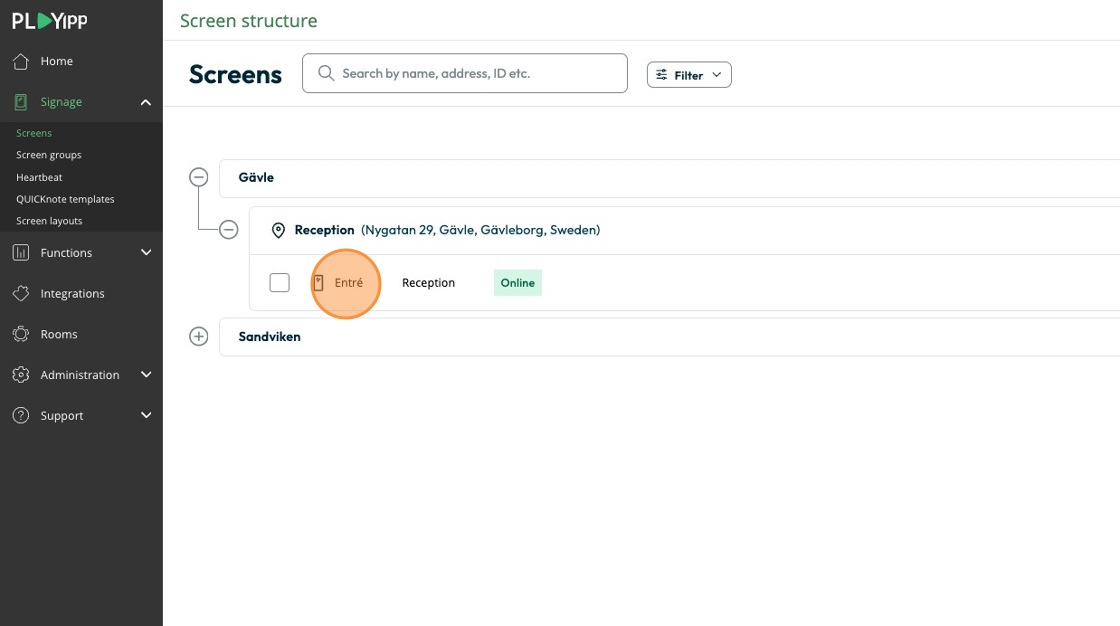The image size is (1120, 626).
Task: Click the Support question mark icon
Action: pyautogui.click(x=21, y=415)
